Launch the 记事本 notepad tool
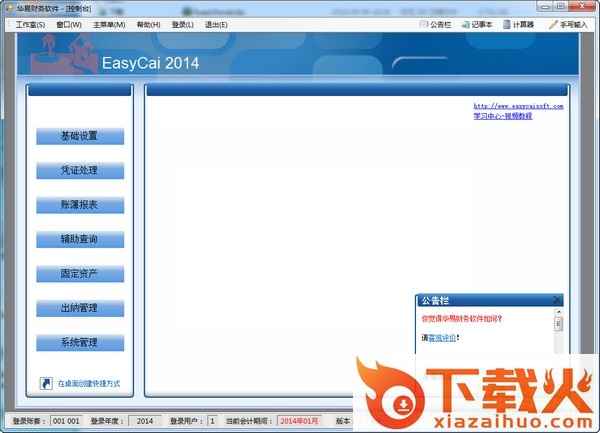This screenshot has width=600, height=433. click(477, 25)
